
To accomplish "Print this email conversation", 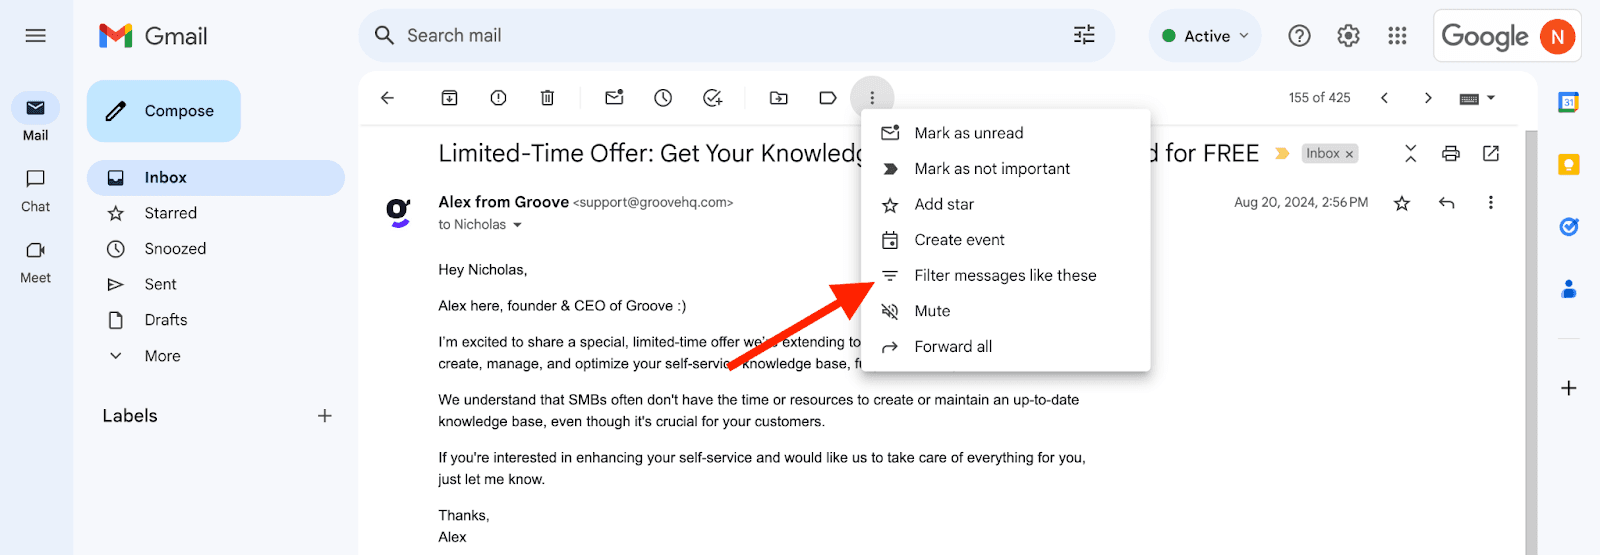I will click(1451, 153).
